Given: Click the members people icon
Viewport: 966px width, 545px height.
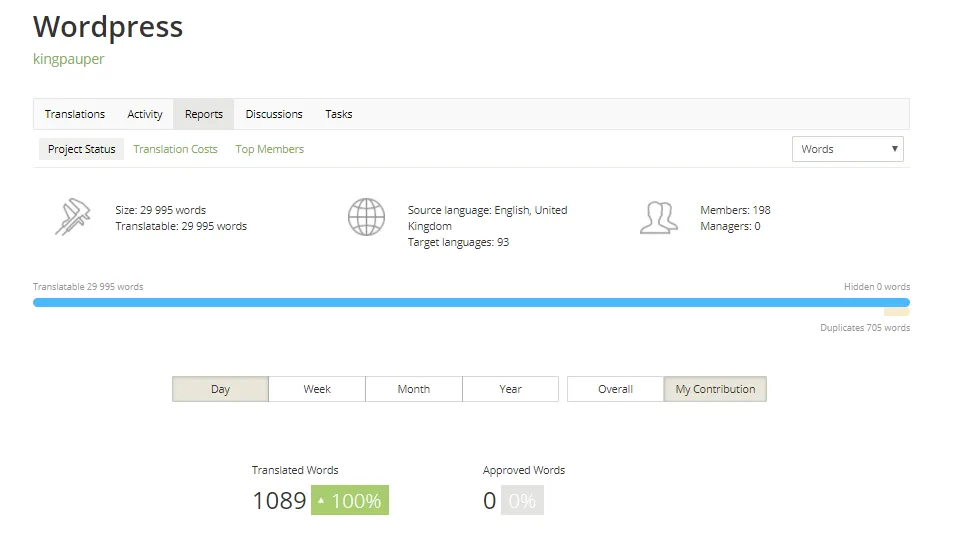Looking at the screenshot, I should tap(659, 217).
